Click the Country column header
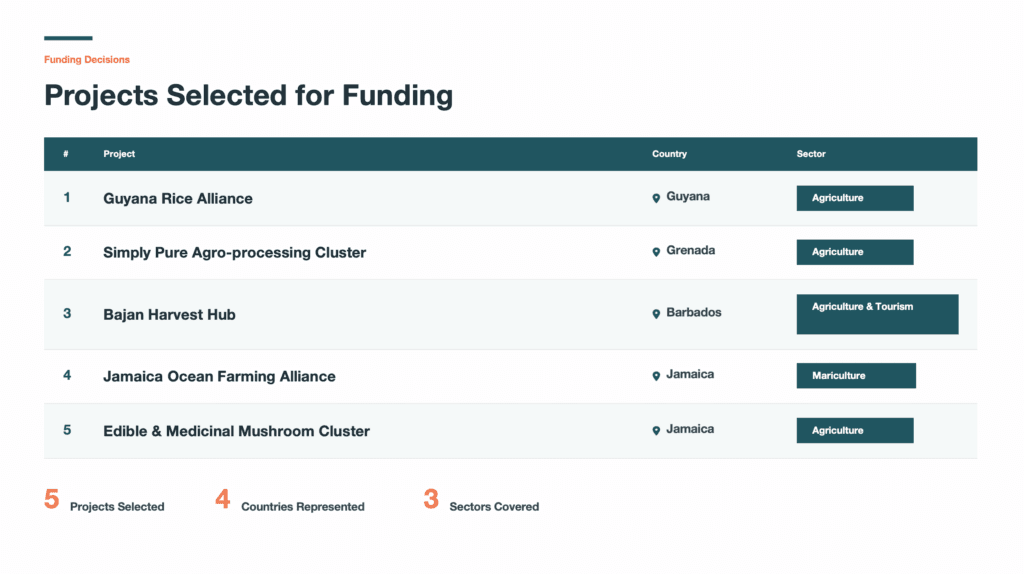This screenshot has height=574, width=1024. tap(669, 154)
